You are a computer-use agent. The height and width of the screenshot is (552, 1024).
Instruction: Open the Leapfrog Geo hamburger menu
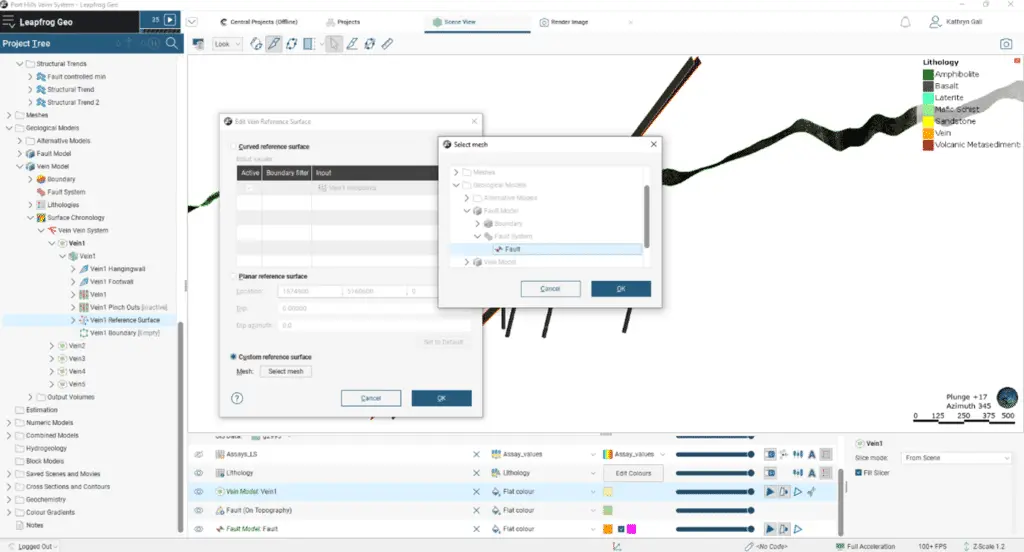8,22
